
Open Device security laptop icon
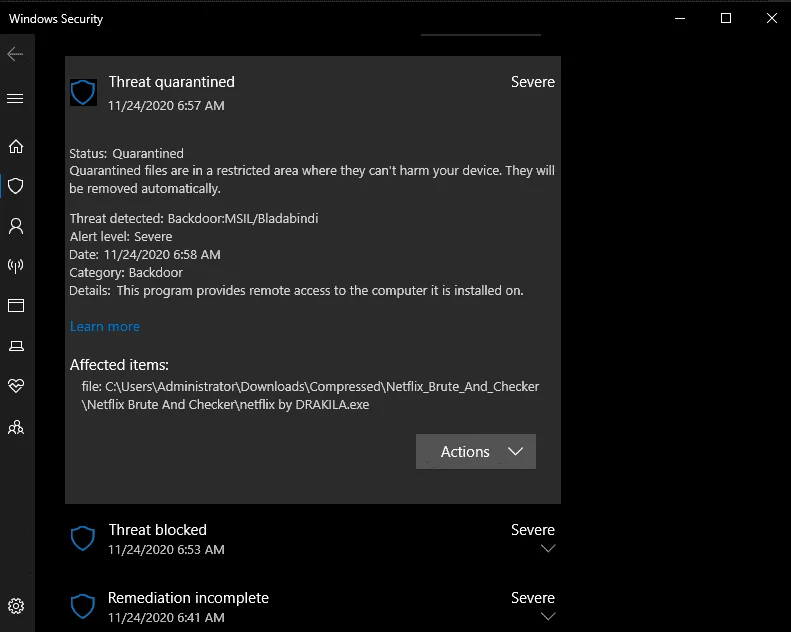tap(16, 346)
